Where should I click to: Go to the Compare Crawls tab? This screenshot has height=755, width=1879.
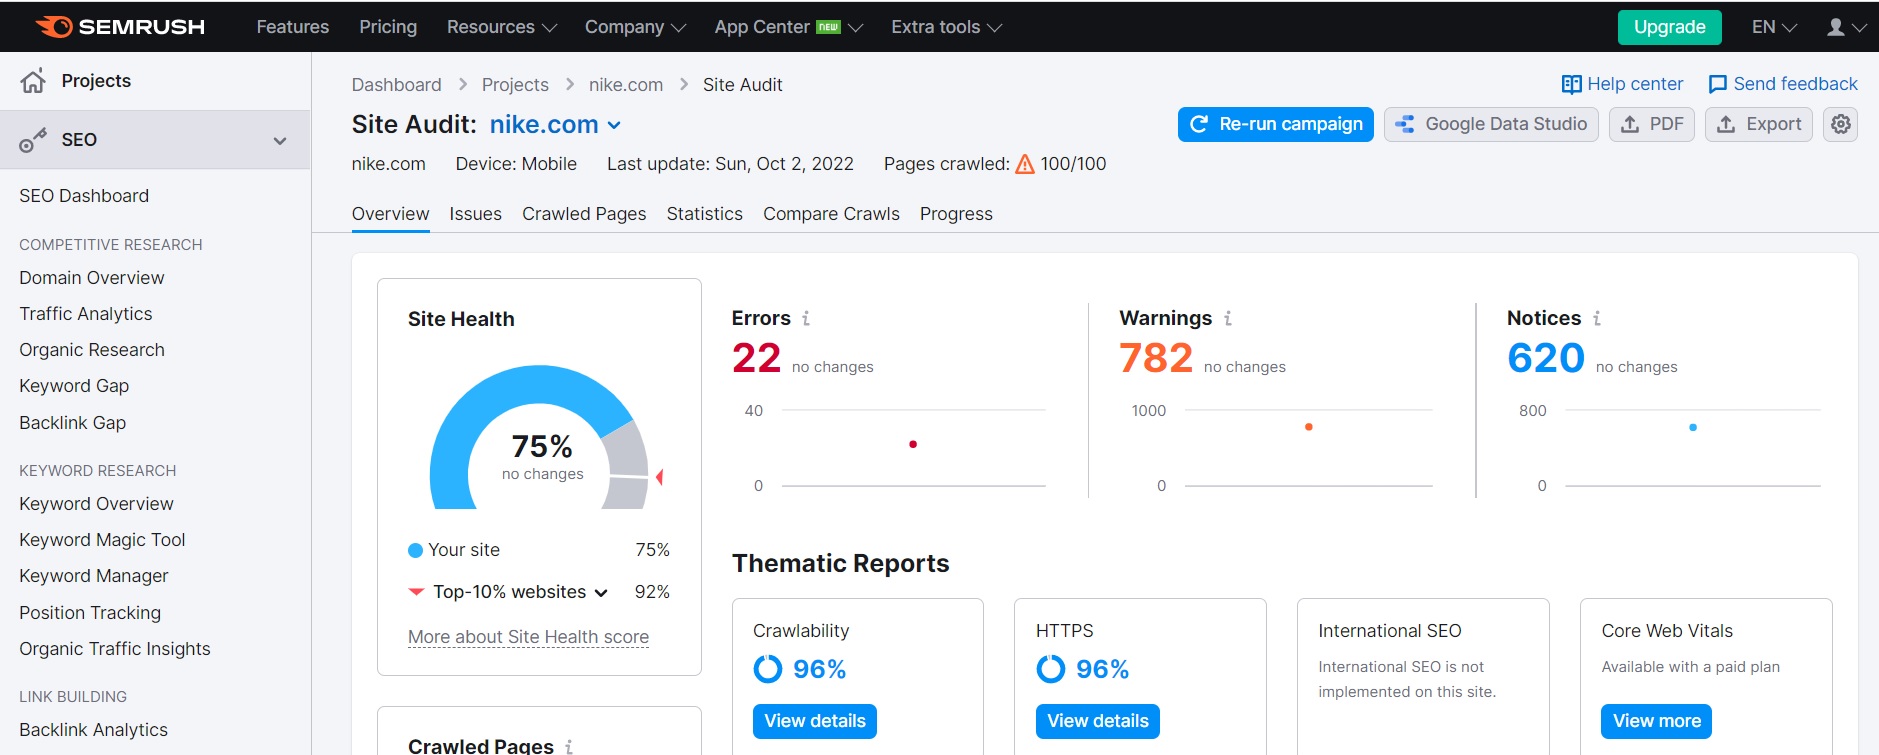pos(831,214)
